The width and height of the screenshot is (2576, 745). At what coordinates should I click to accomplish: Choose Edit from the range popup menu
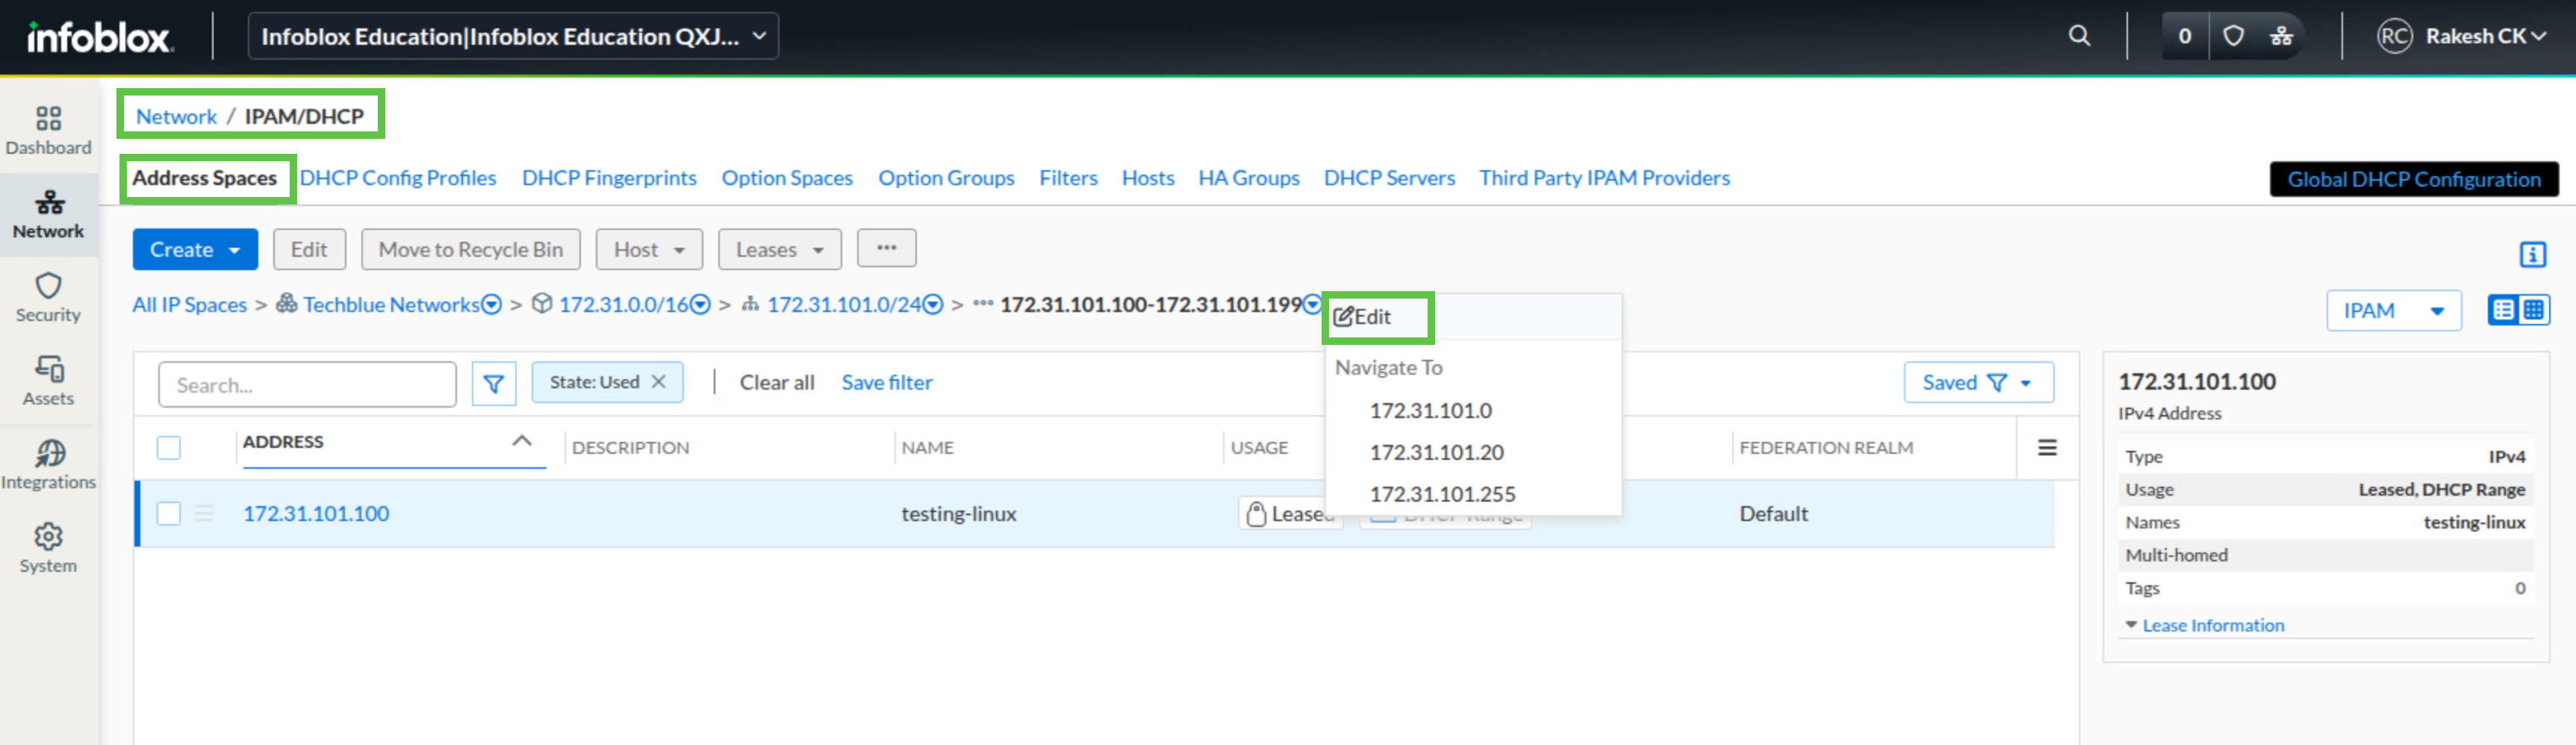[1362, 316]
